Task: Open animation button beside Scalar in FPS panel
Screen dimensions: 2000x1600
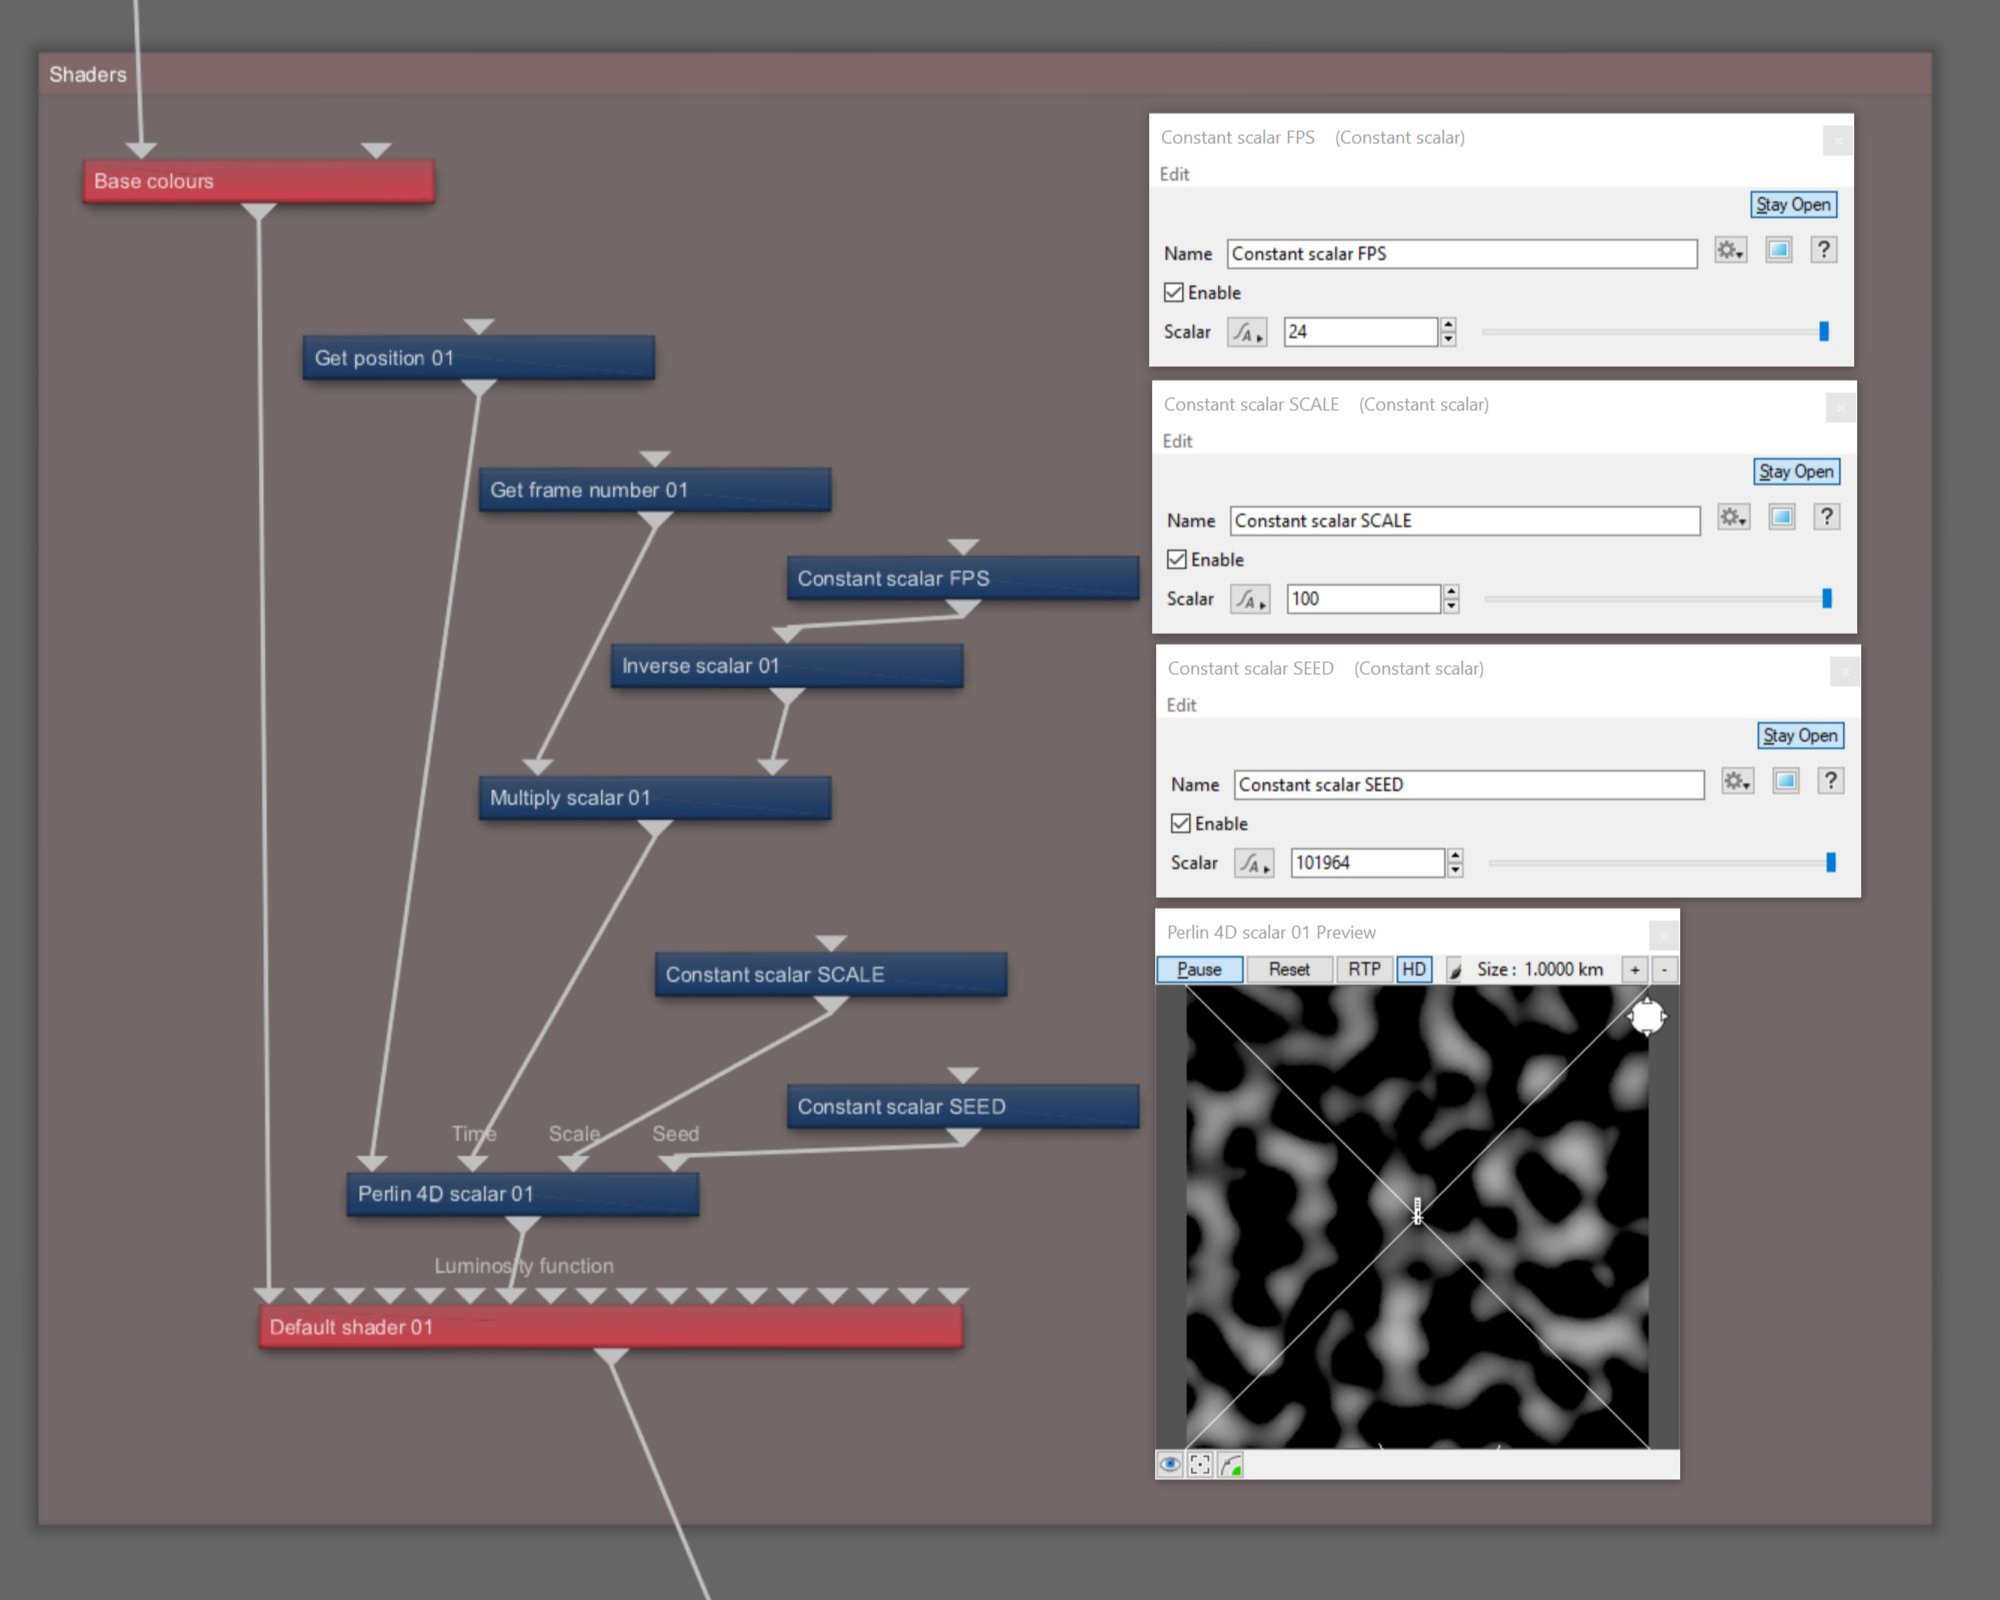Action: (x=1247, y=332)
